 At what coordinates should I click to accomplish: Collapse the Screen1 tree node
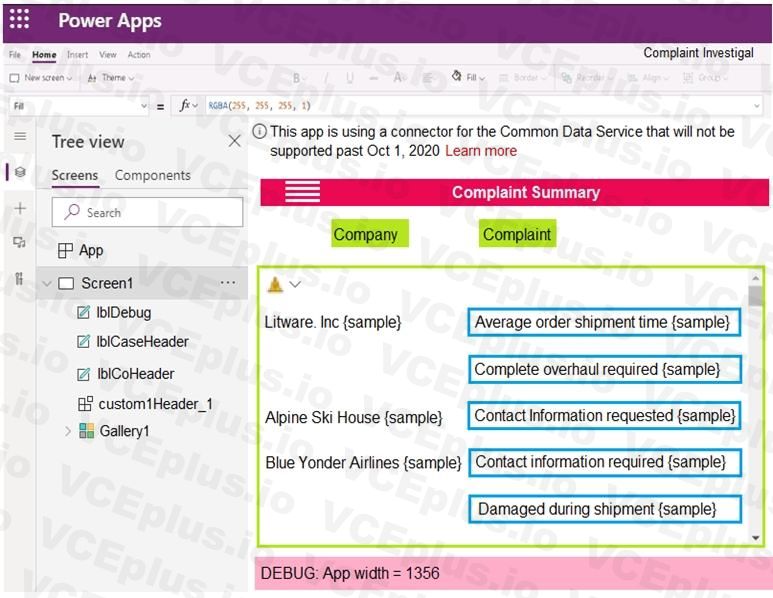(47, 283)
